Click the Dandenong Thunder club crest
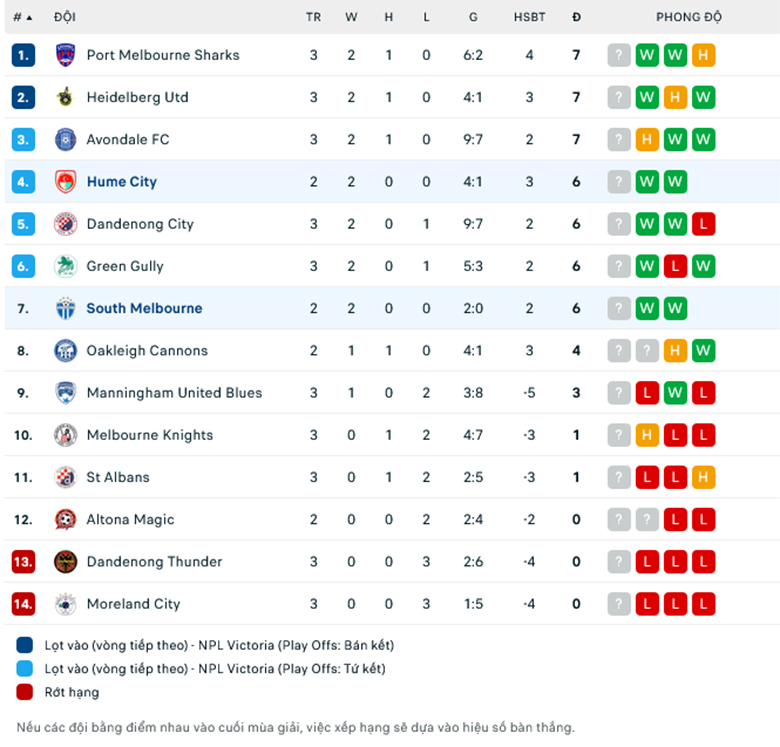Viewport: 780px width, 747px height. coord(65,561)
